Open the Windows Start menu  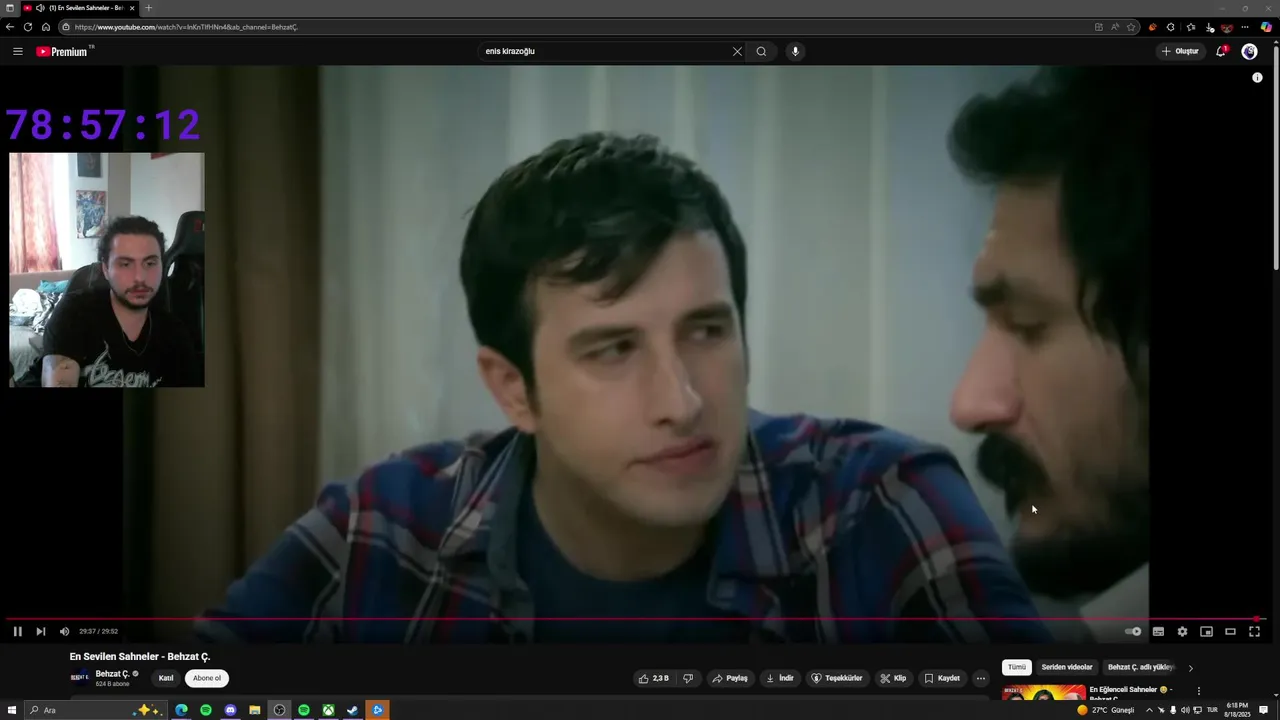[x=12, y=710]
